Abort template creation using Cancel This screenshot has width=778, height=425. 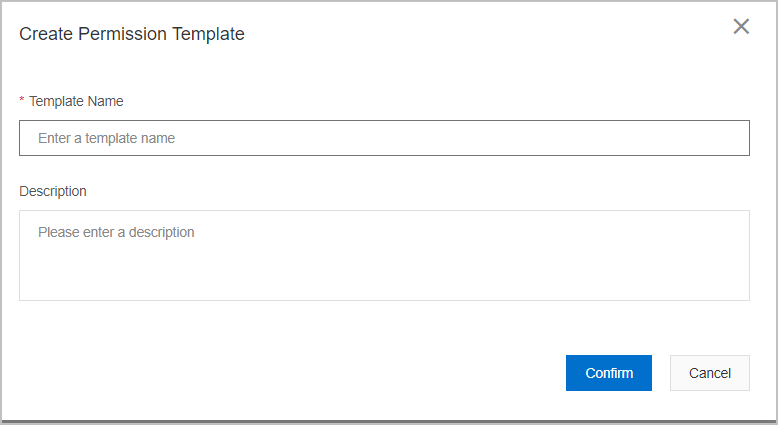709,373
